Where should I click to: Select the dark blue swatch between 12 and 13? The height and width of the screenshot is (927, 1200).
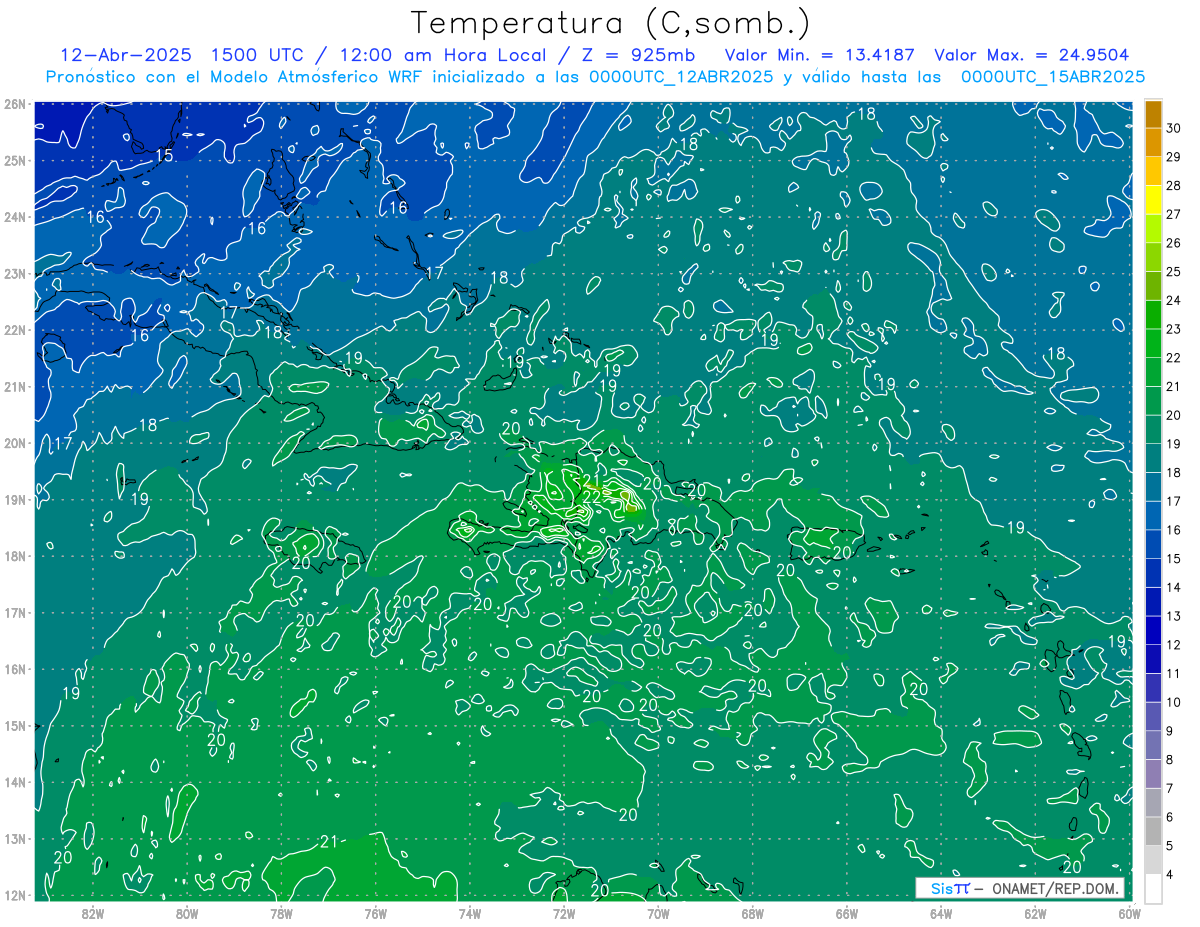(x=1153, y=630)
